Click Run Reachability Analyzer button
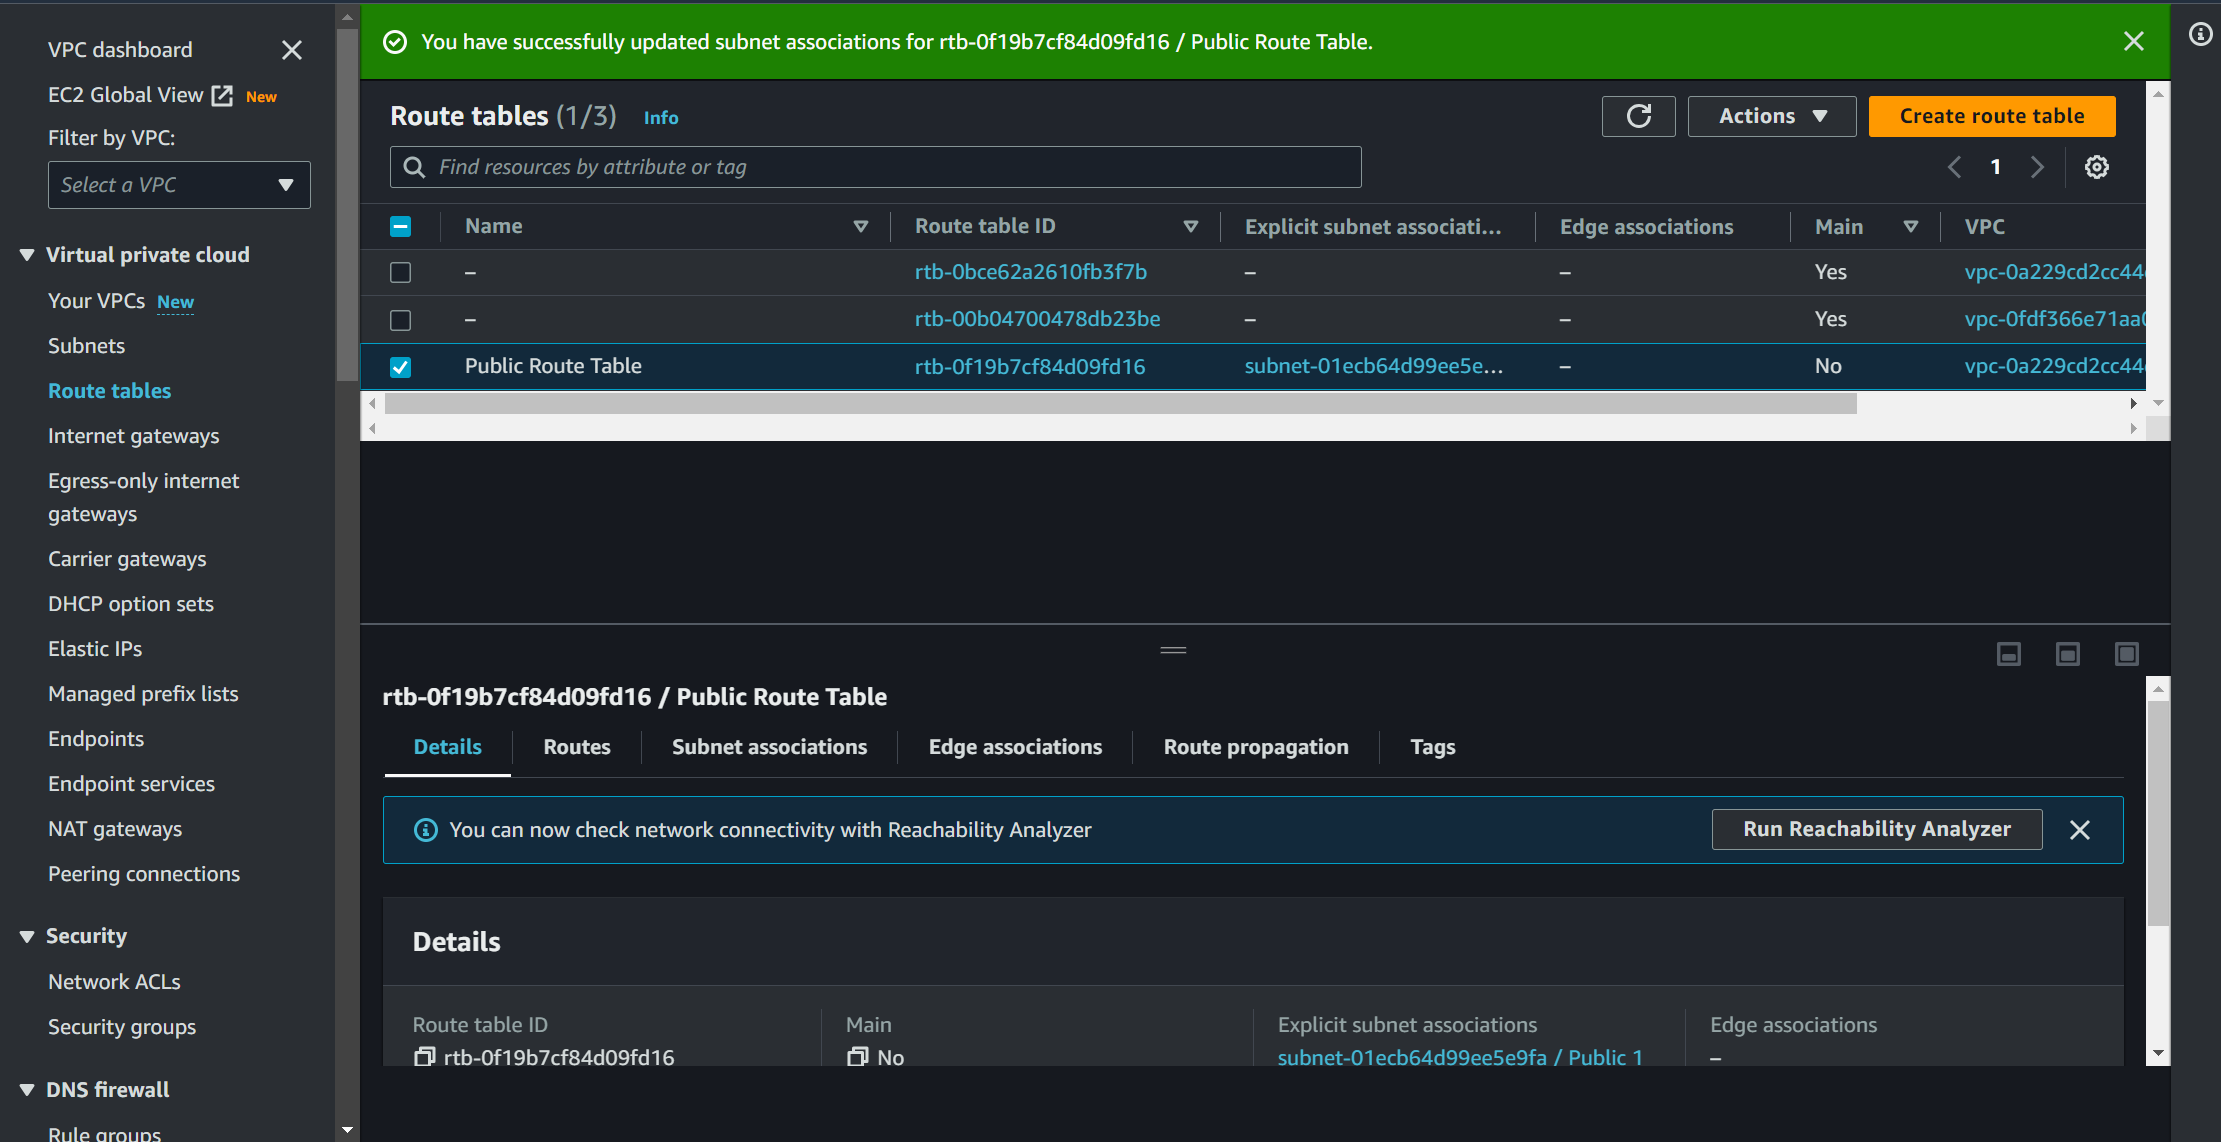The width and height of the screenshot is (2221, 1142). [x=1877, y=829]
